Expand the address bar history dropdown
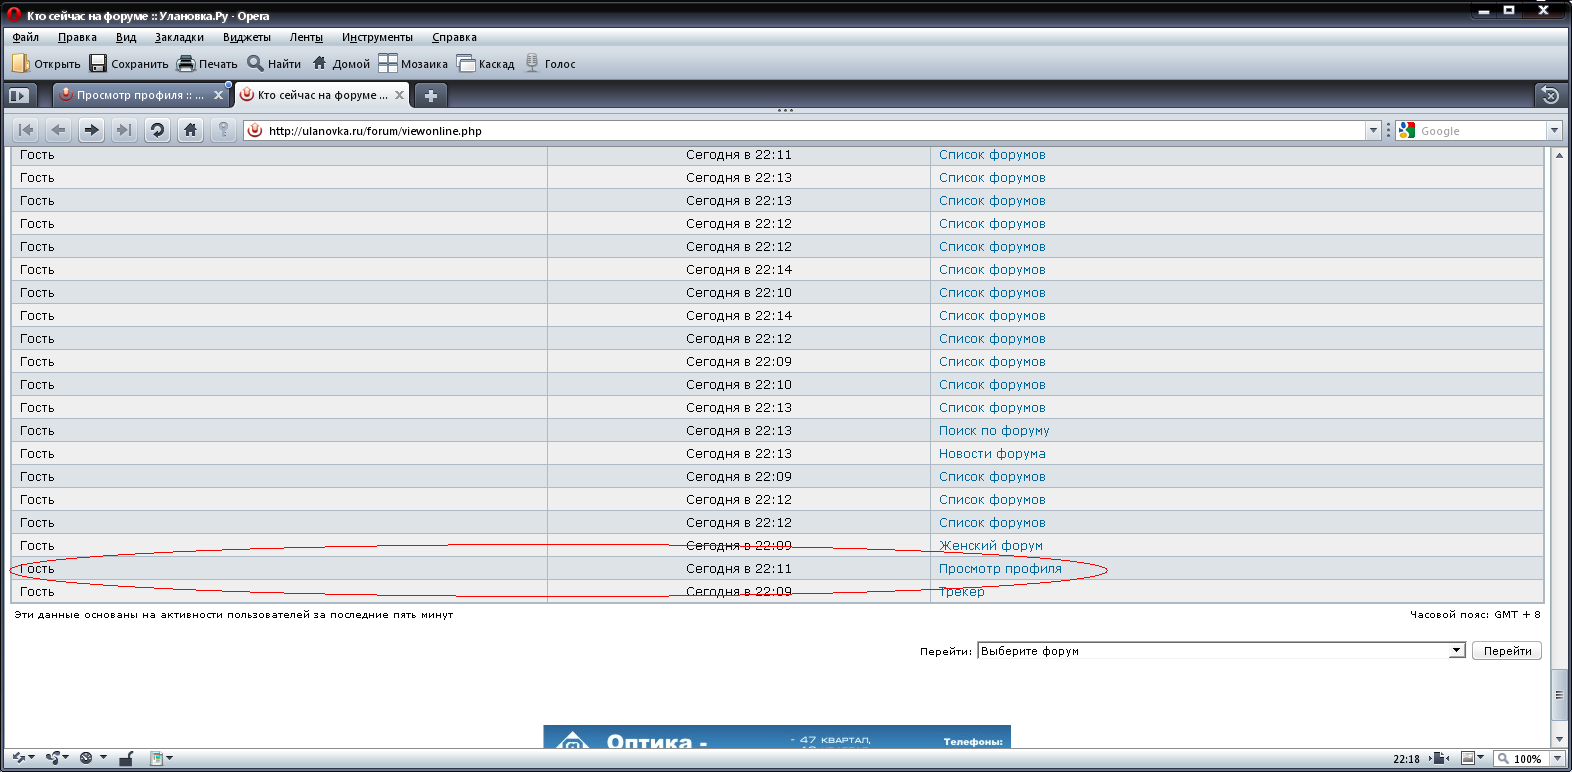 (x=1373, y=130)
